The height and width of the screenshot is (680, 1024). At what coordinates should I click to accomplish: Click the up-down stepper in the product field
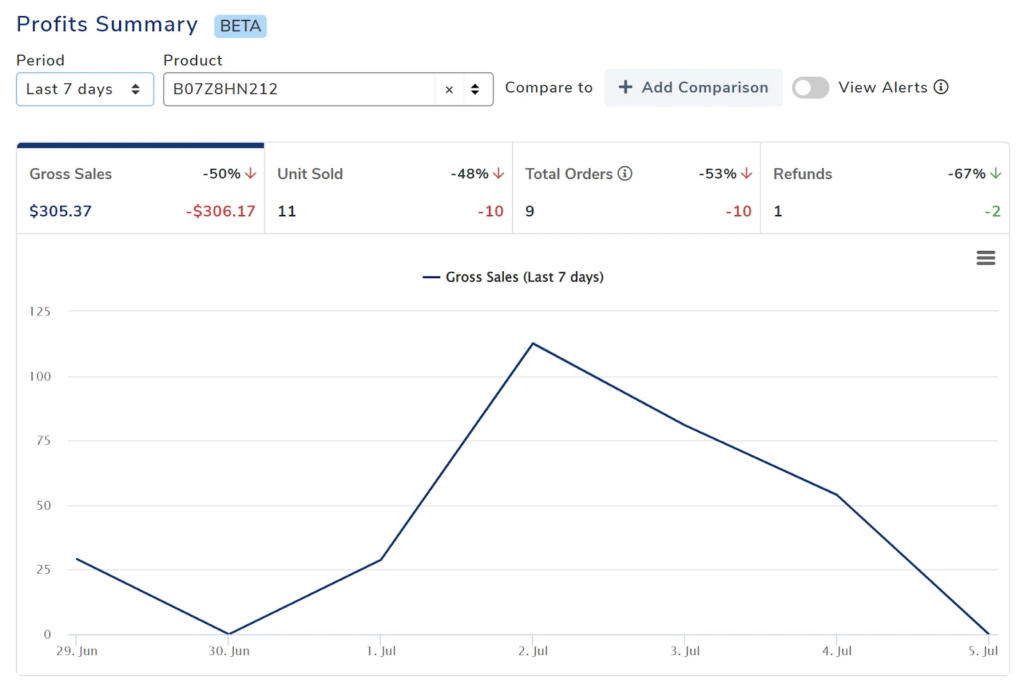[x=473, y=89]
